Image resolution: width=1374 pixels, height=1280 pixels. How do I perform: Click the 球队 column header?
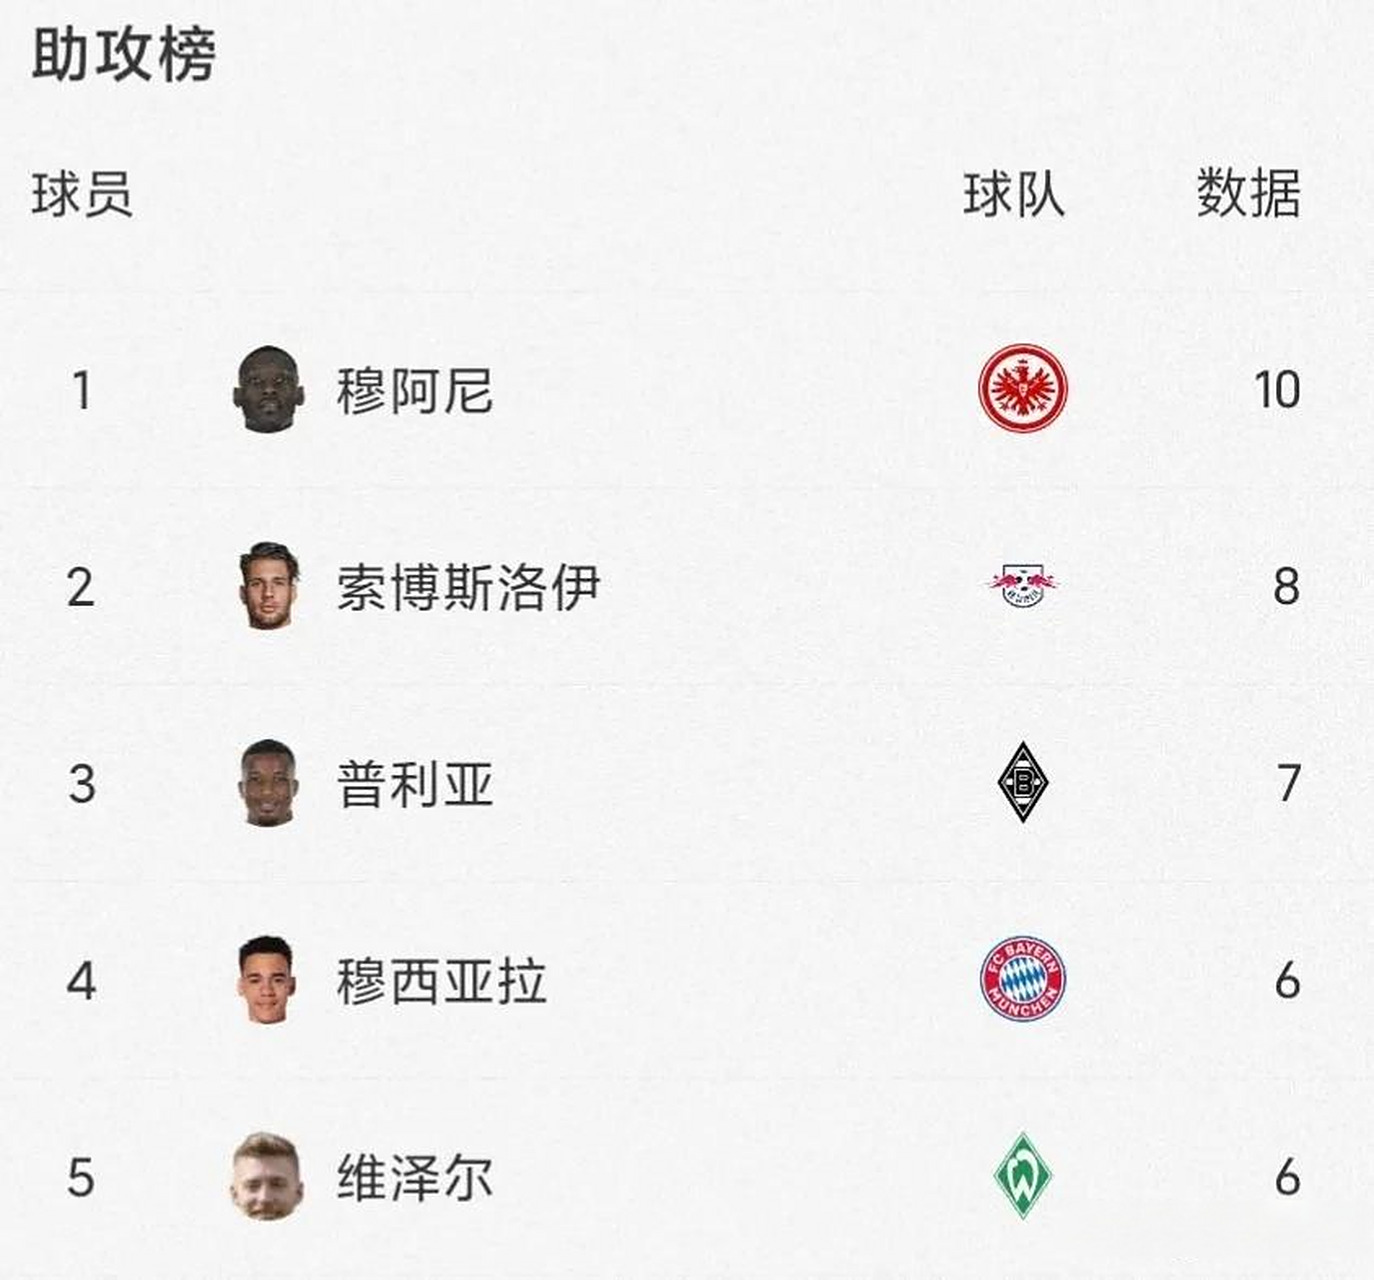point(1013,194)
